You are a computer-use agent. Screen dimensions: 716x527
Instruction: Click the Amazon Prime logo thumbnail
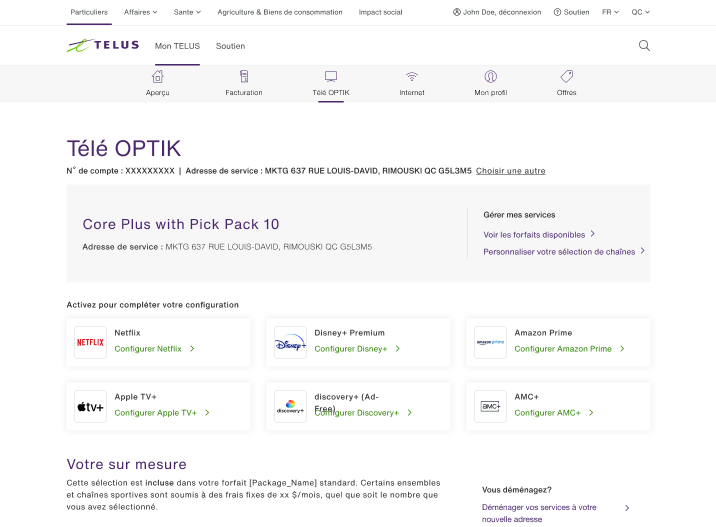pyautogui.click(x=490, y=342)
